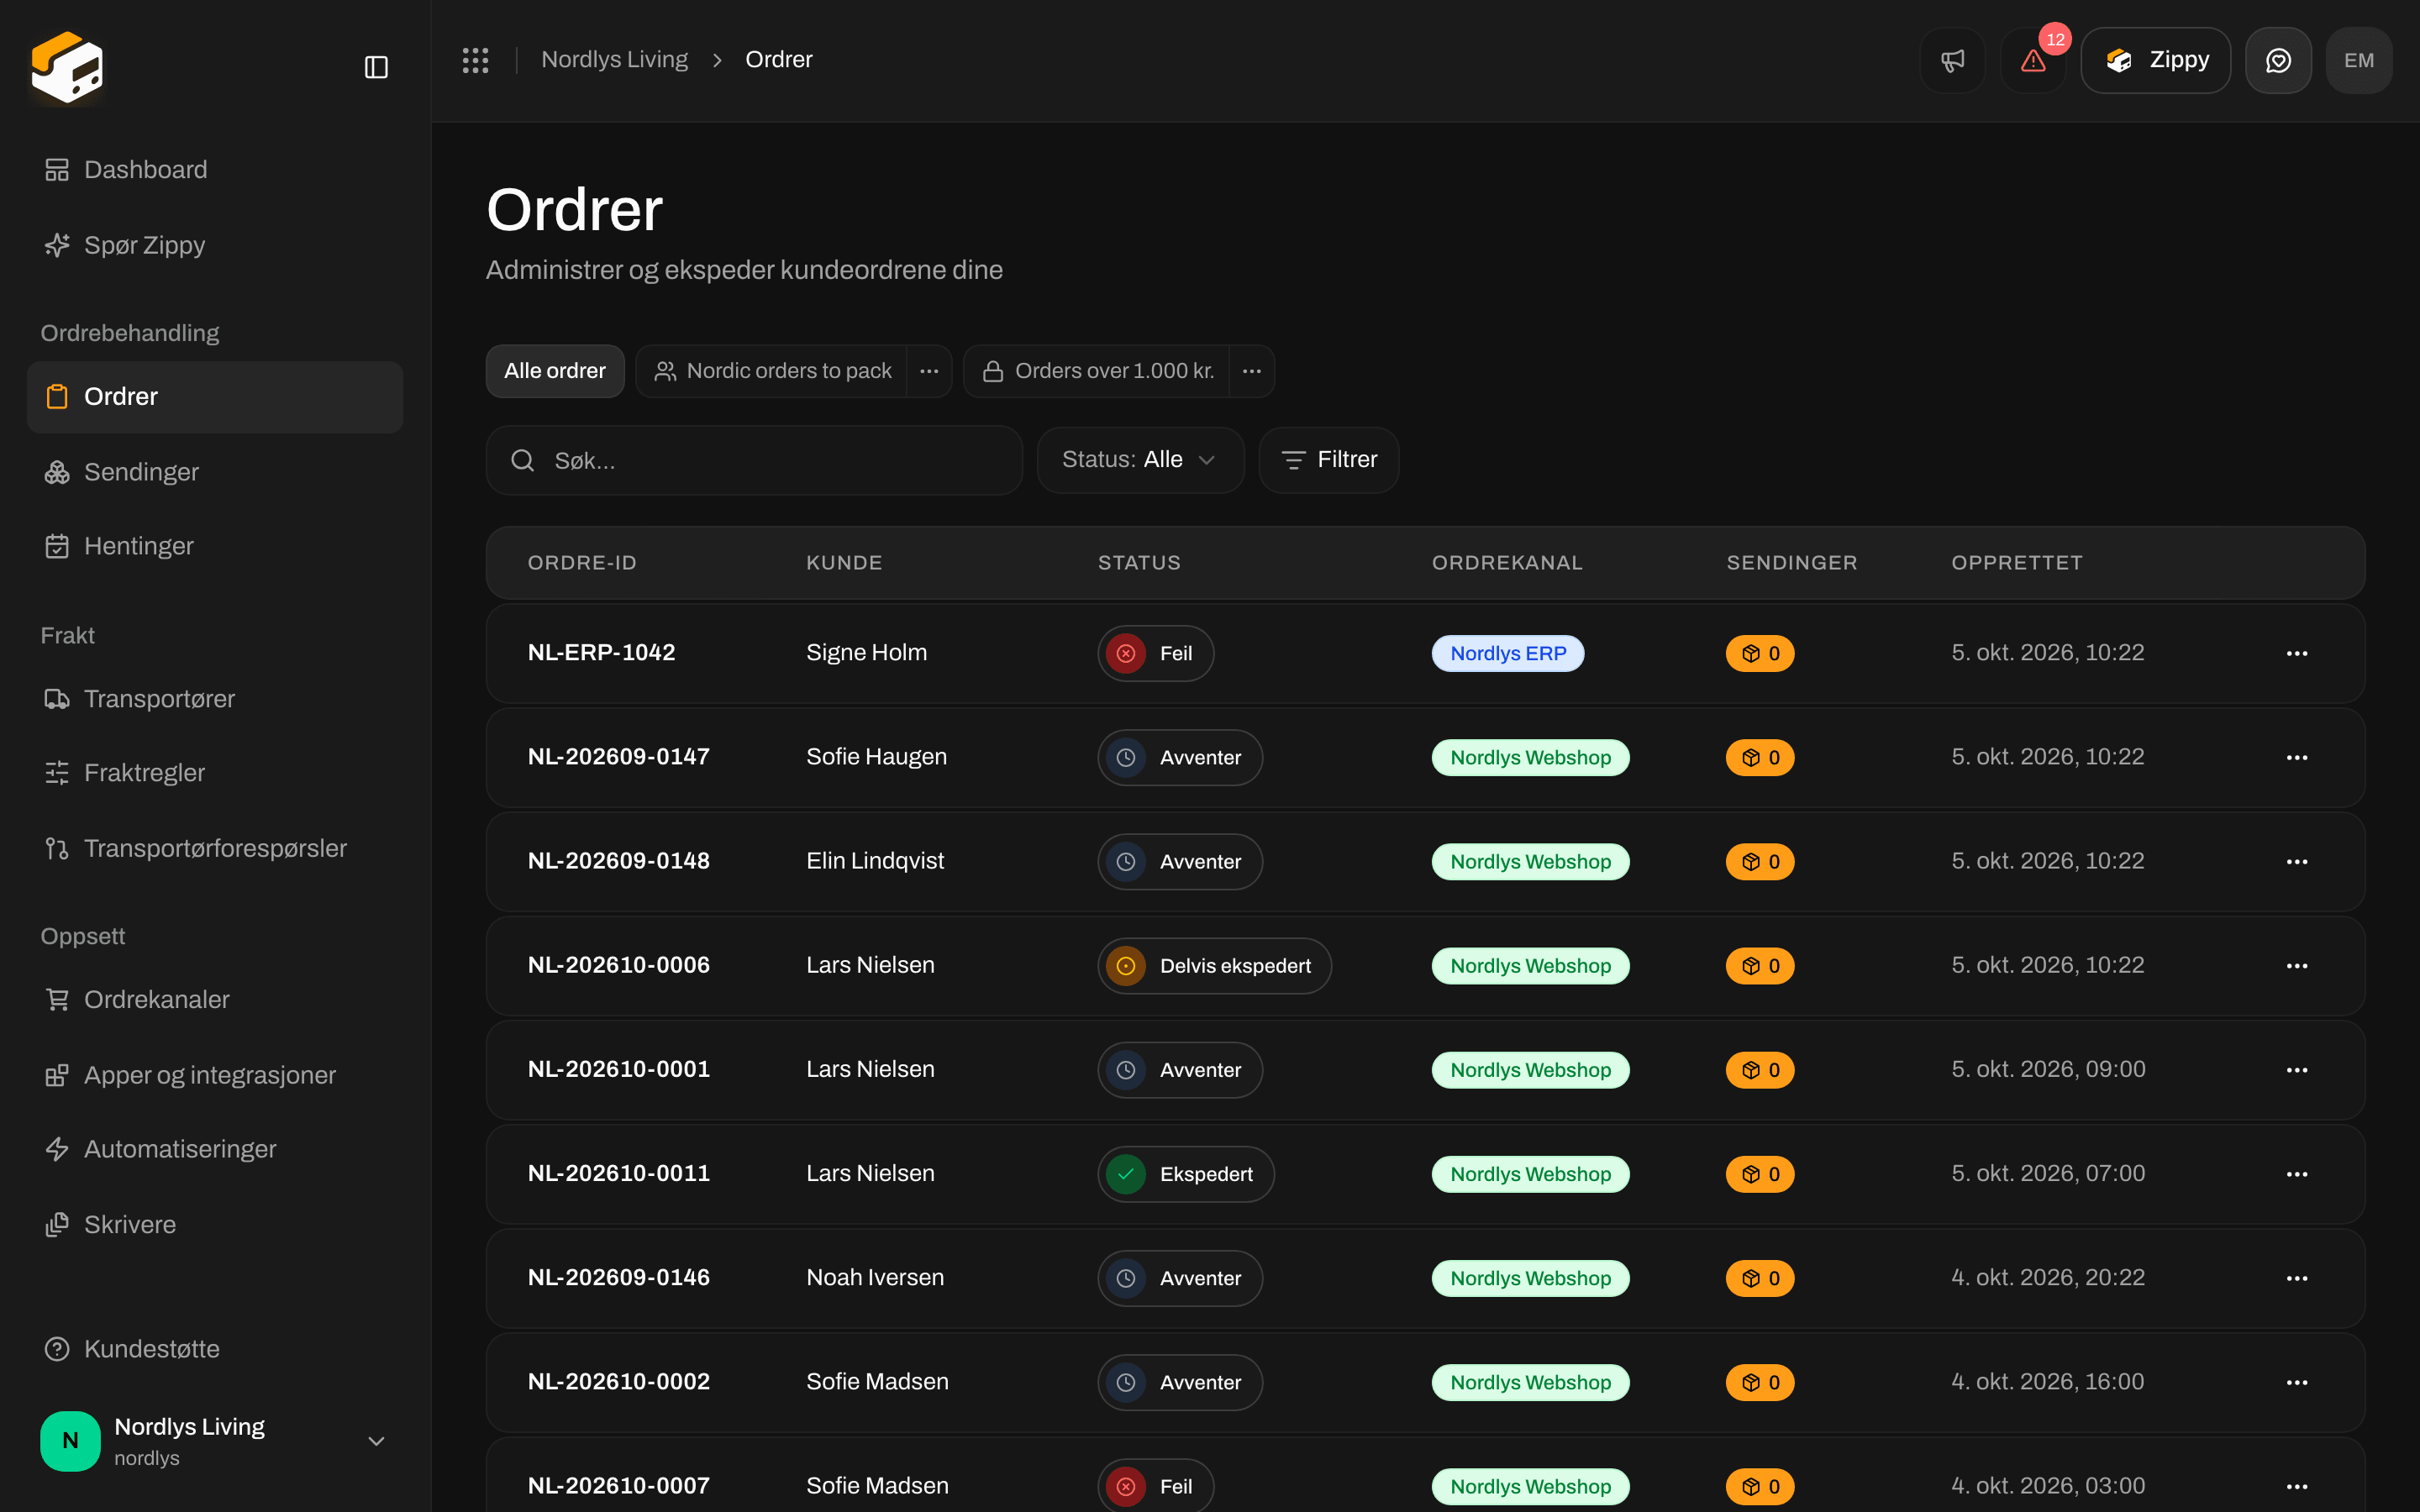This screenshot has height=1512, width=2420.
Task: Open row actions for NL-202610-0011
Action: coord(2297,1174)
